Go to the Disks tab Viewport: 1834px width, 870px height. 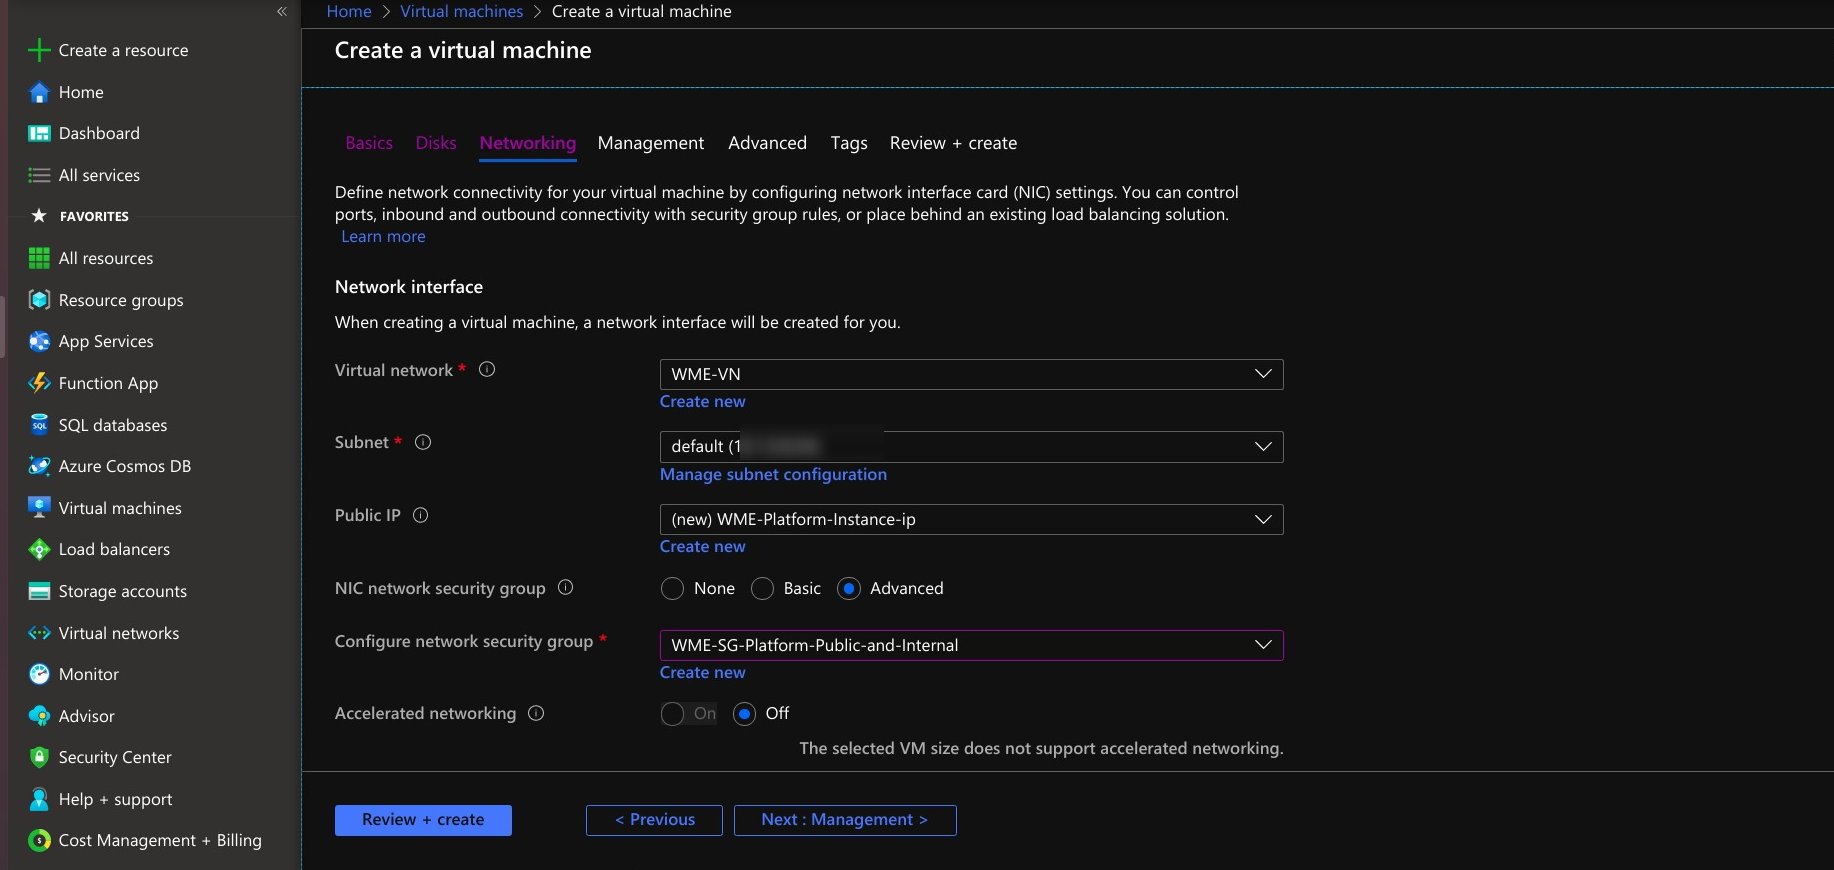pyautogui.click(x=436, y=143)
